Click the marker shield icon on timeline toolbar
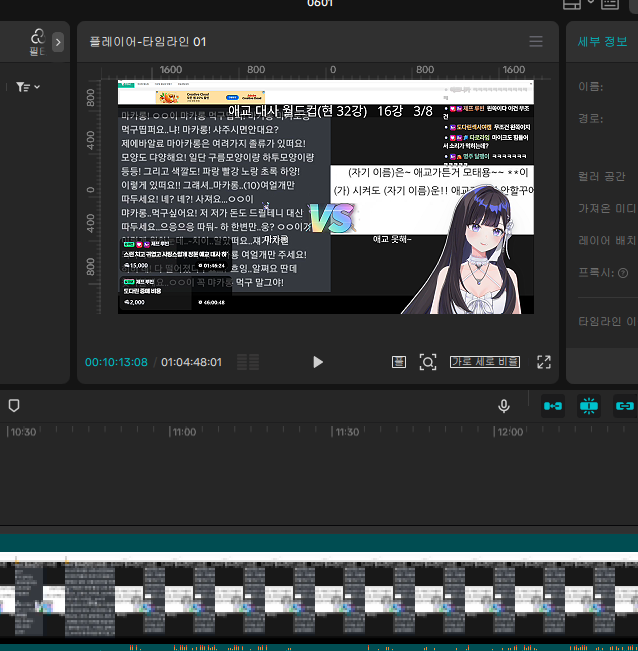 click(x=14, y=406)
